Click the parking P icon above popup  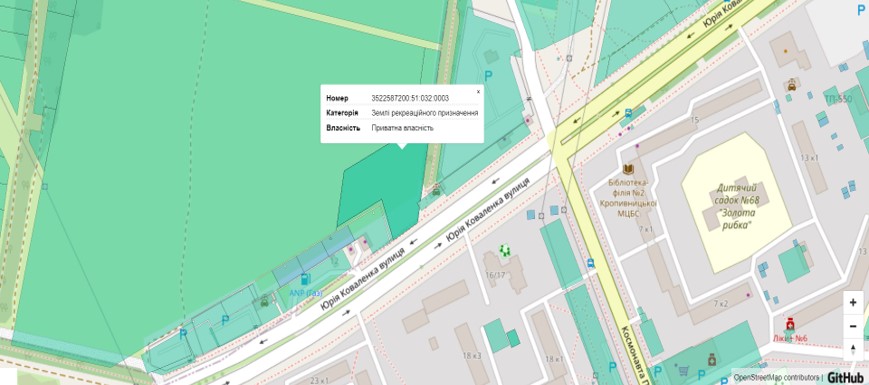pyautogui.click(x=488, y=76)
